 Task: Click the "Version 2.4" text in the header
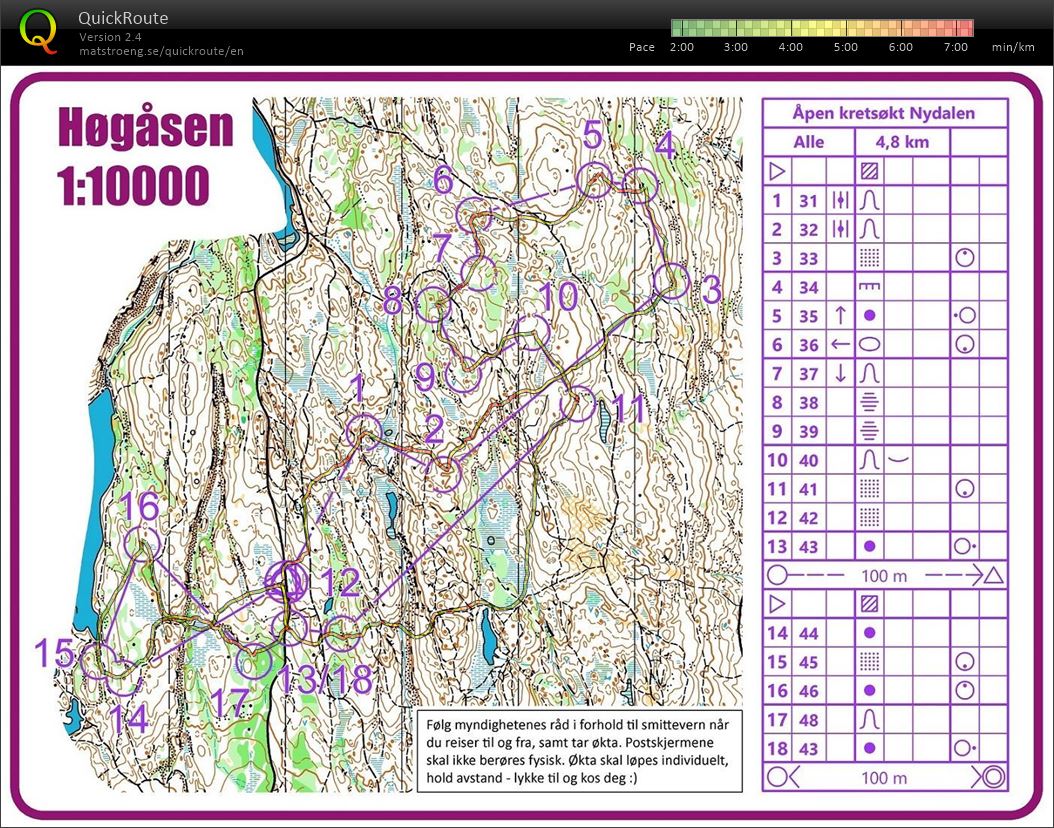tap(110, 37)
